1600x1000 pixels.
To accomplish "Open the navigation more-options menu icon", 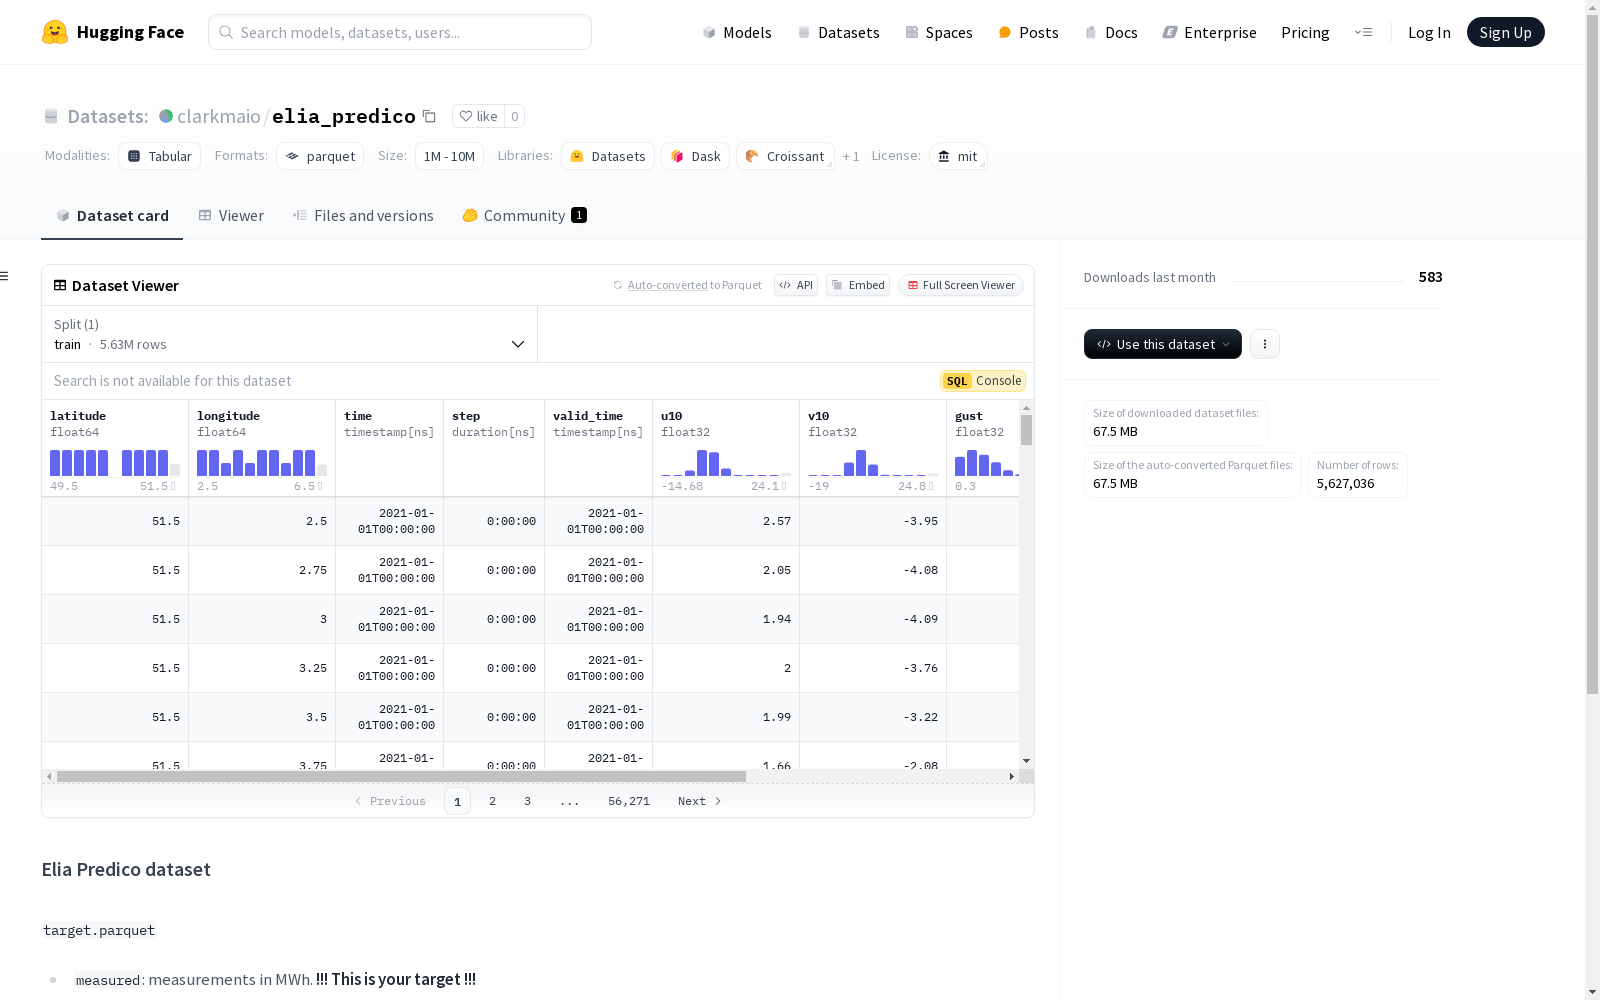I will [1363, 32].
